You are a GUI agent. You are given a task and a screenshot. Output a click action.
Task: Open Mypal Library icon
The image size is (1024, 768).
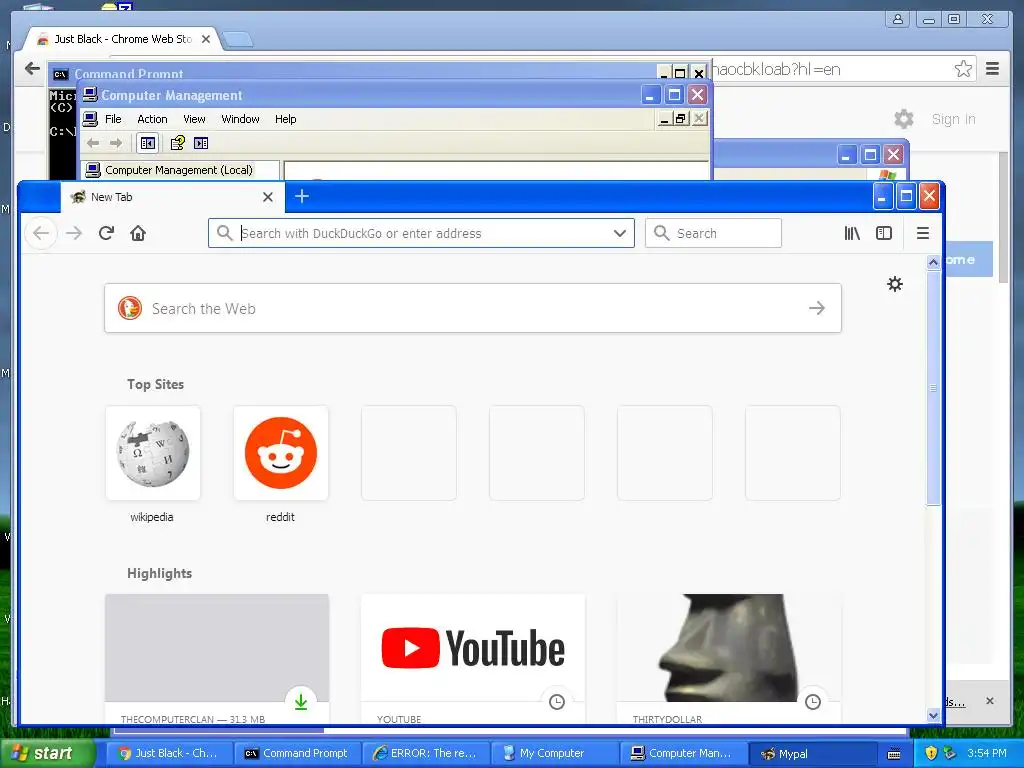[852, 233]
